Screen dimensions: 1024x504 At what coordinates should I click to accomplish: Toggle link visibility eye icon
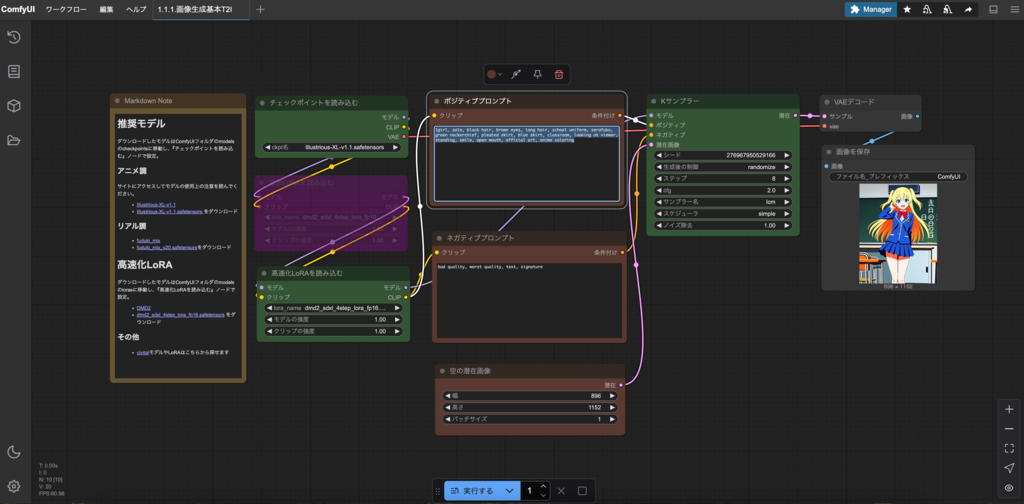click(x=1009, y=488)
